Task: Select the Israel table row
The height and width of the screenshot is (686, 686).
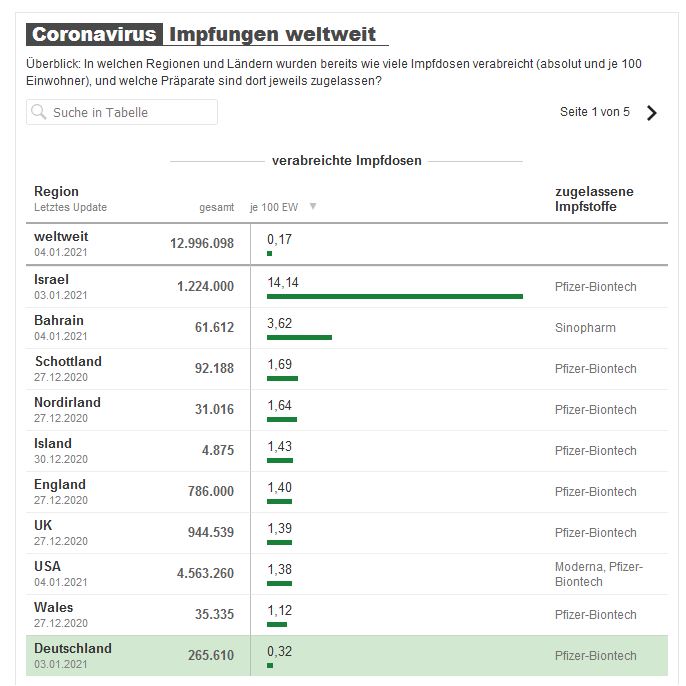Action: pos(346,286)
